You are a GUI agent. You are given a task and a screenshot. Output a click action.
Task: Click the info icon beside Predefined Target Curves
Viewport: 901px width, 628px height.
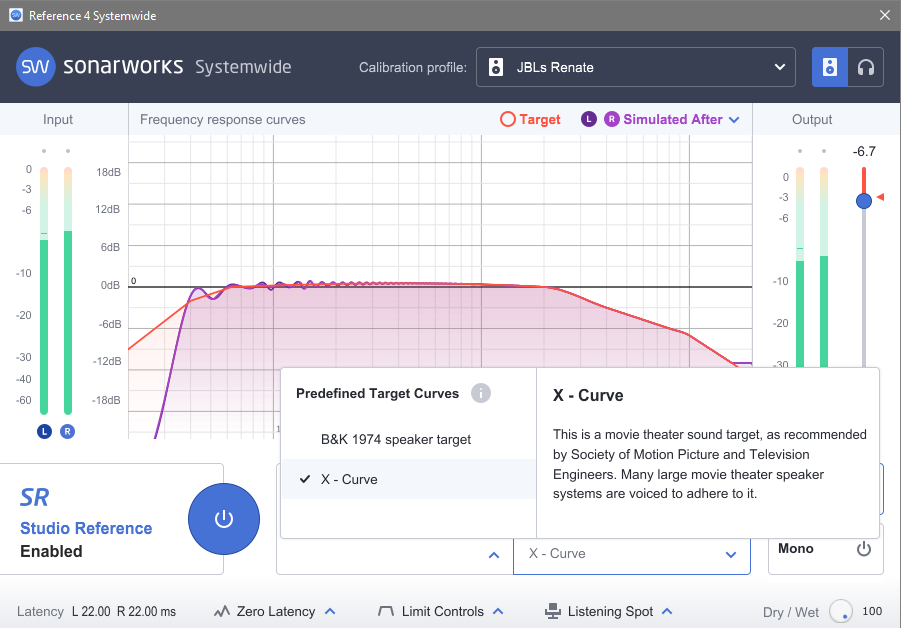[481, 393]
